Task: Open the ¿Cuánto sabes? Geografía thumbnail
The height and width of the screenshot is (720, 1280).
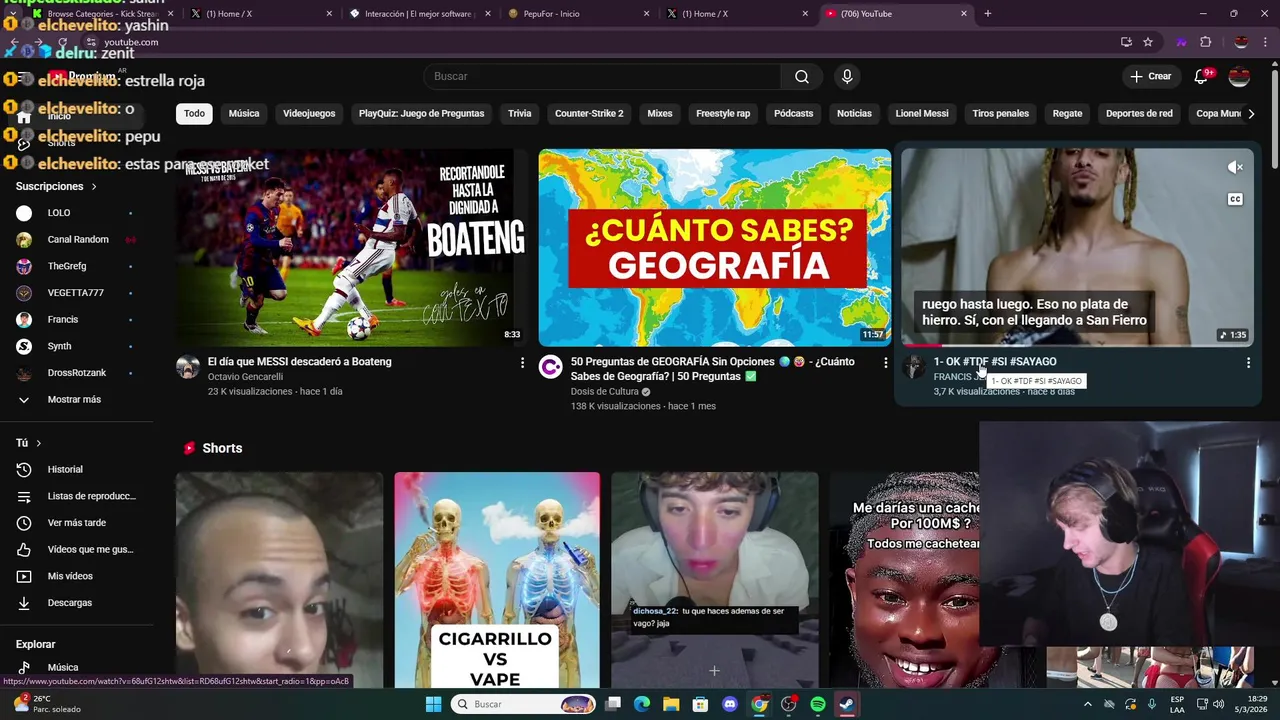Action: [x=714, y=247]
